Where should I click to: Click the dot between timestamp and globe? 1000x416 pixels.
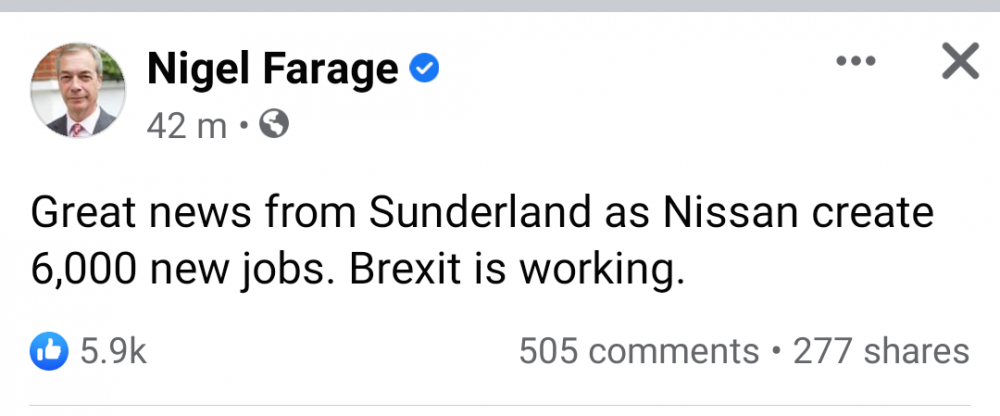coord(246,127)
